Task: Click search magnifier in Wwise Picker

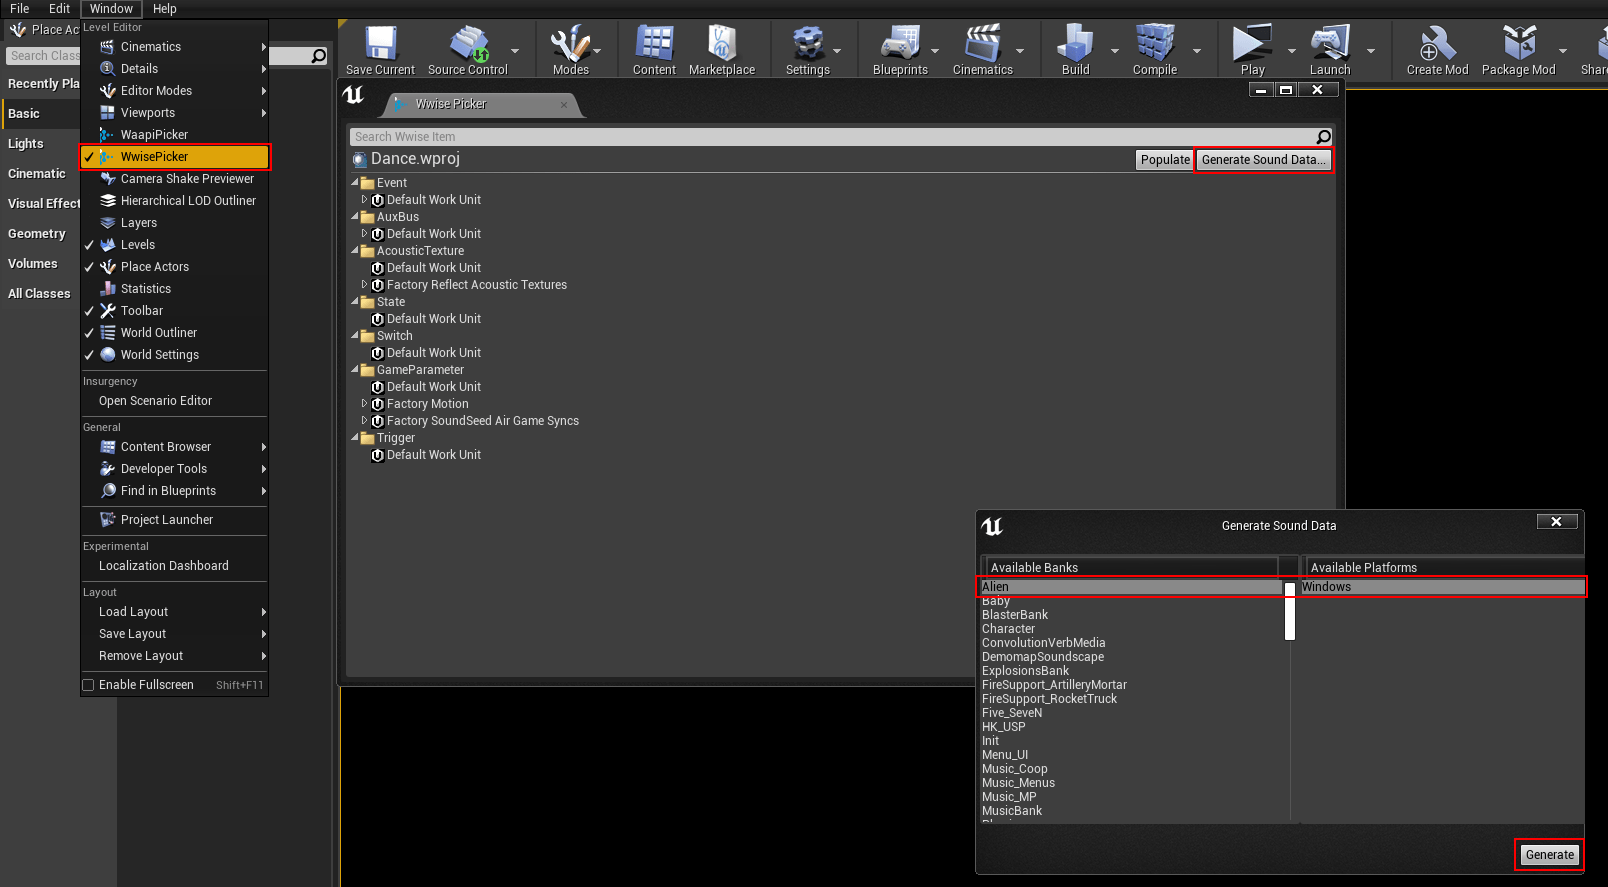Action: point(1323,137)
